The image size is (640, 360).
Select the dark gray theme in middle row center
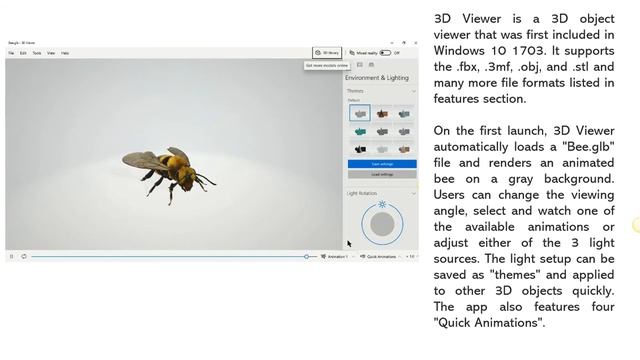tap(382, 131)
